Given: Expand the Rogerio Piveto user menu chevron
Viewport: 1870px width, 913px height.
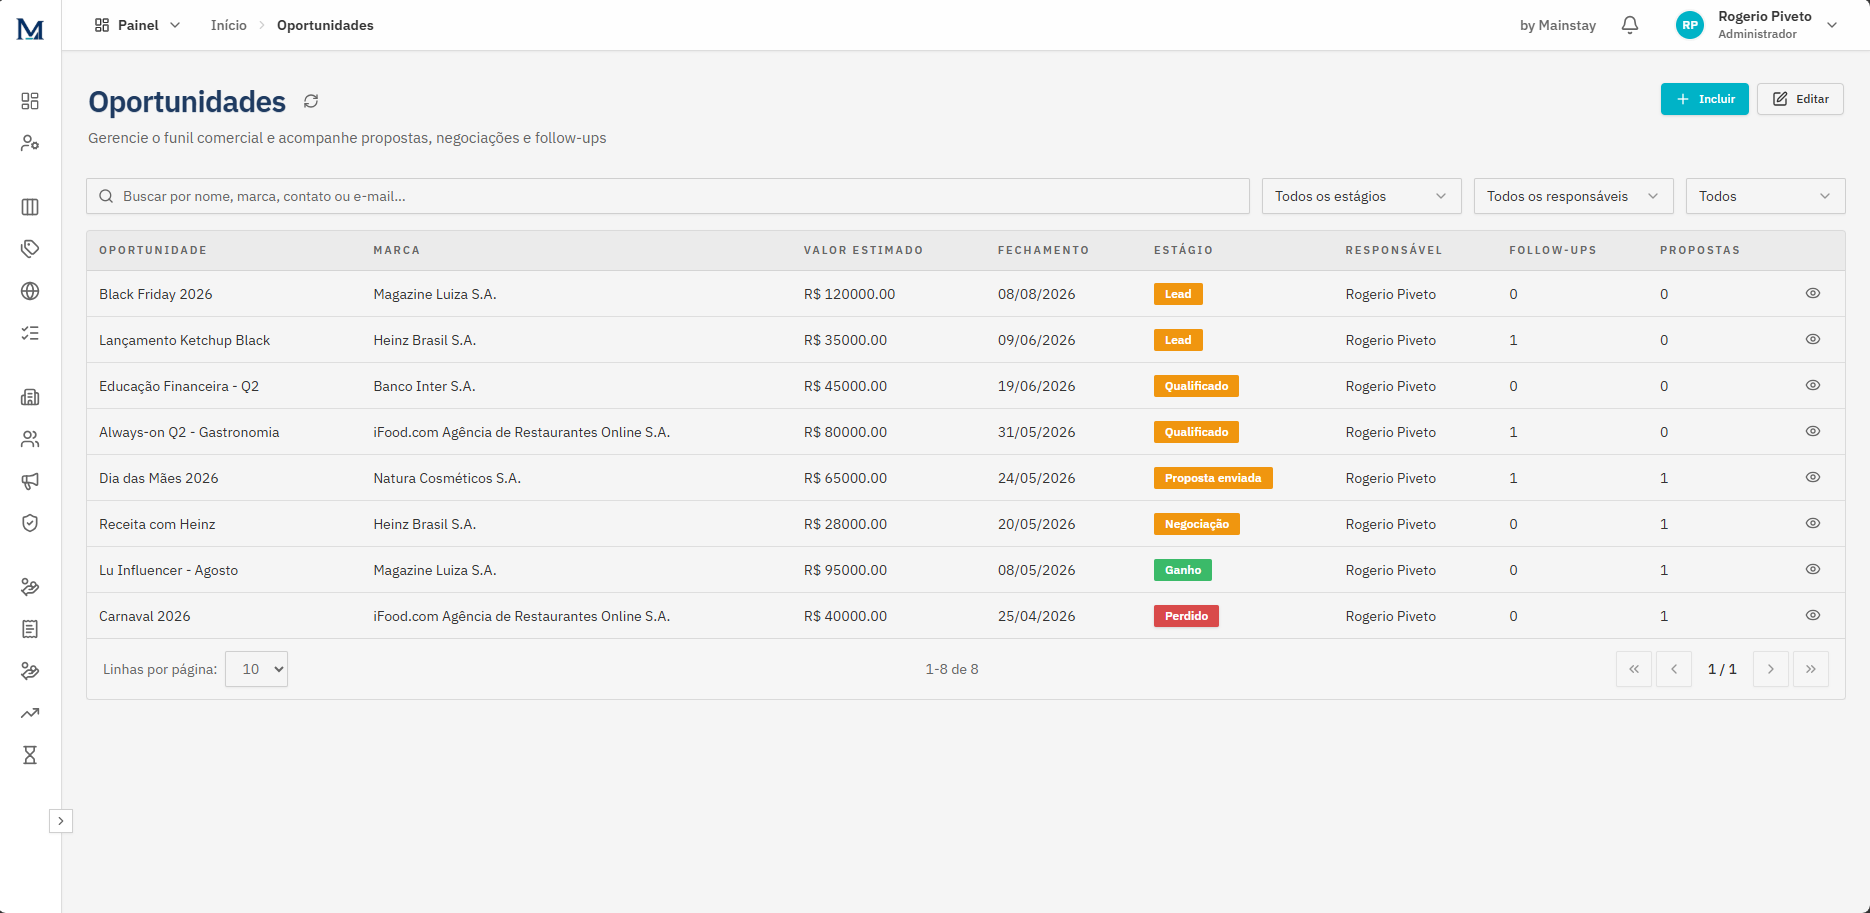Looking at the screenshot, I should coord(1832,25).
